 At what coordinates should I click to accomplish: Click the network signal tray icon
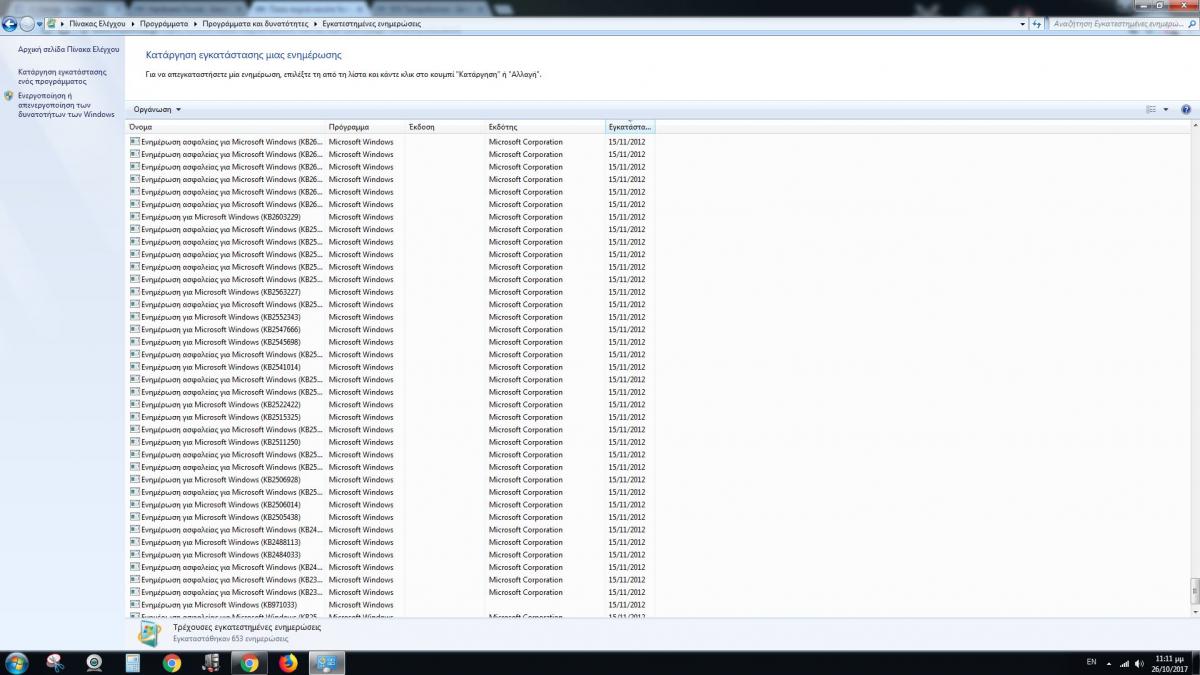(1125, 663)
